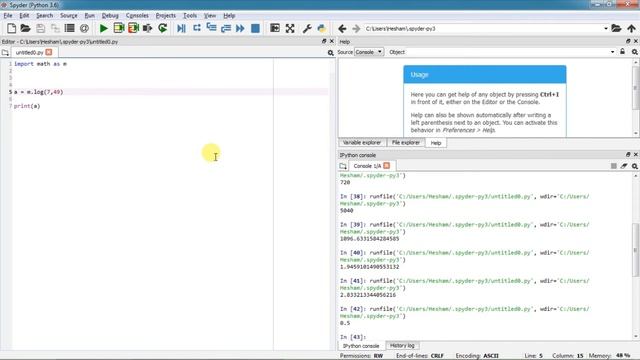
Task: Close the untitled0.py tab
Action: [x=49, y=52]
